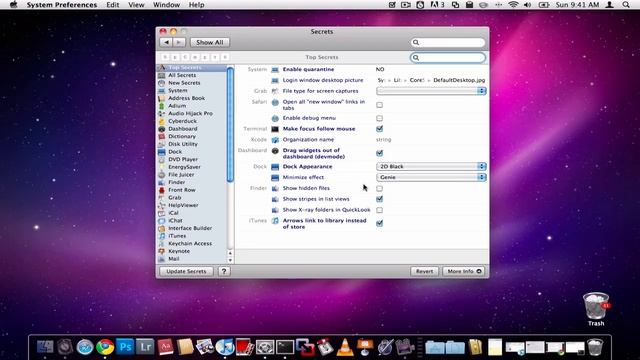
Task: Select Audio Hijack Pro in the sidebar
Action: point(191,113)
